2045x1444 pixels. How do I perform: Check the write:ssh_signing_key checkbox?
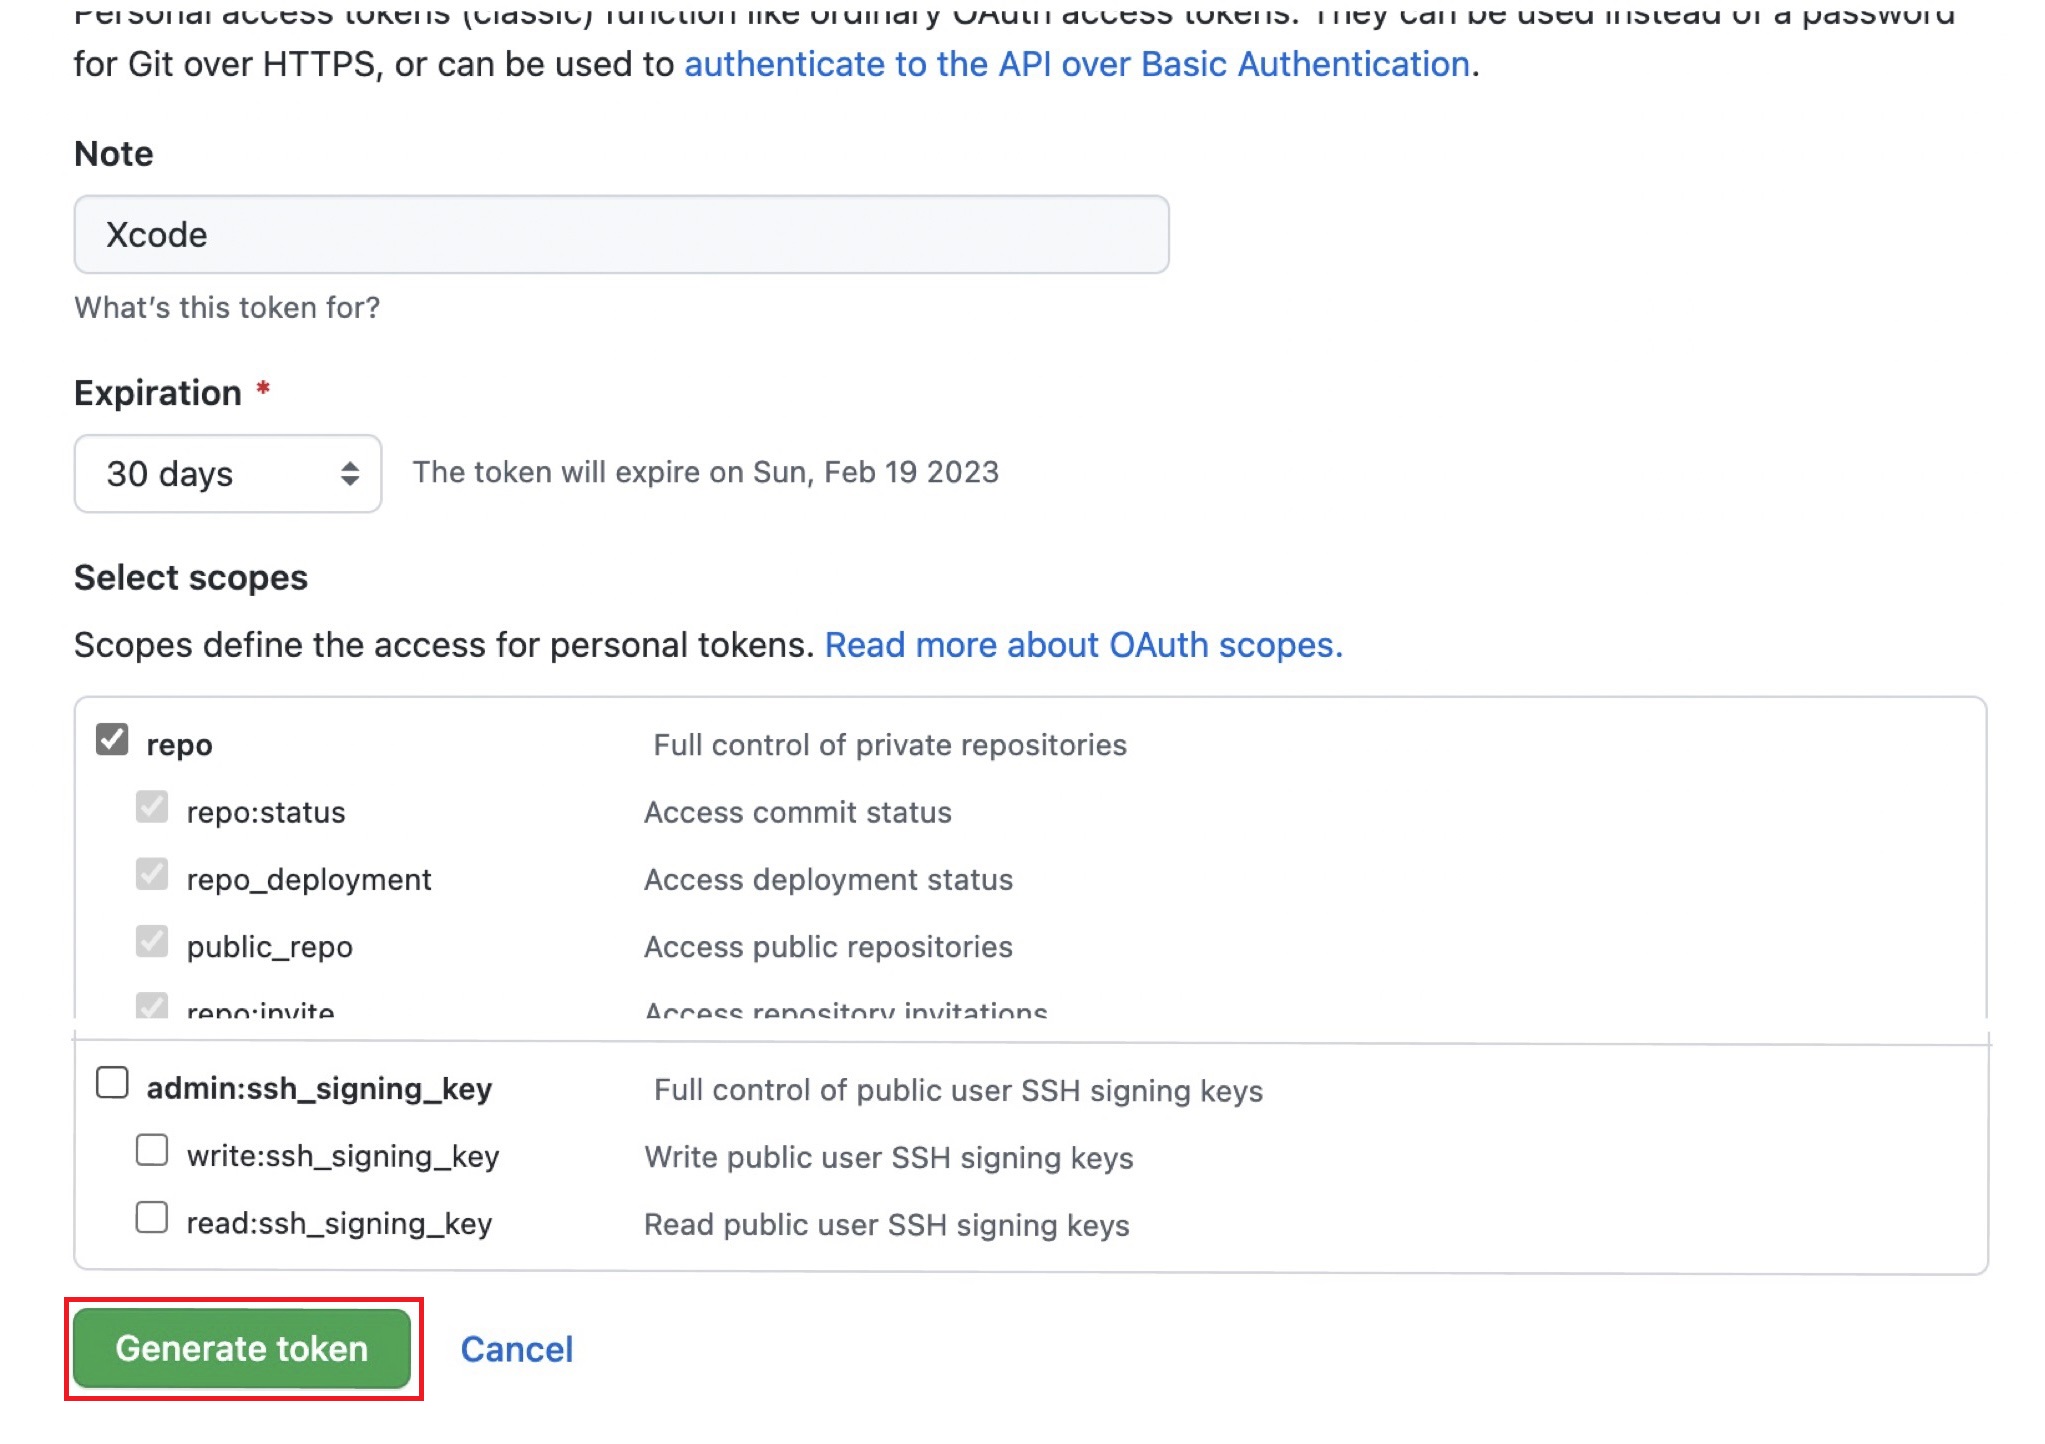click(152, 1151)
